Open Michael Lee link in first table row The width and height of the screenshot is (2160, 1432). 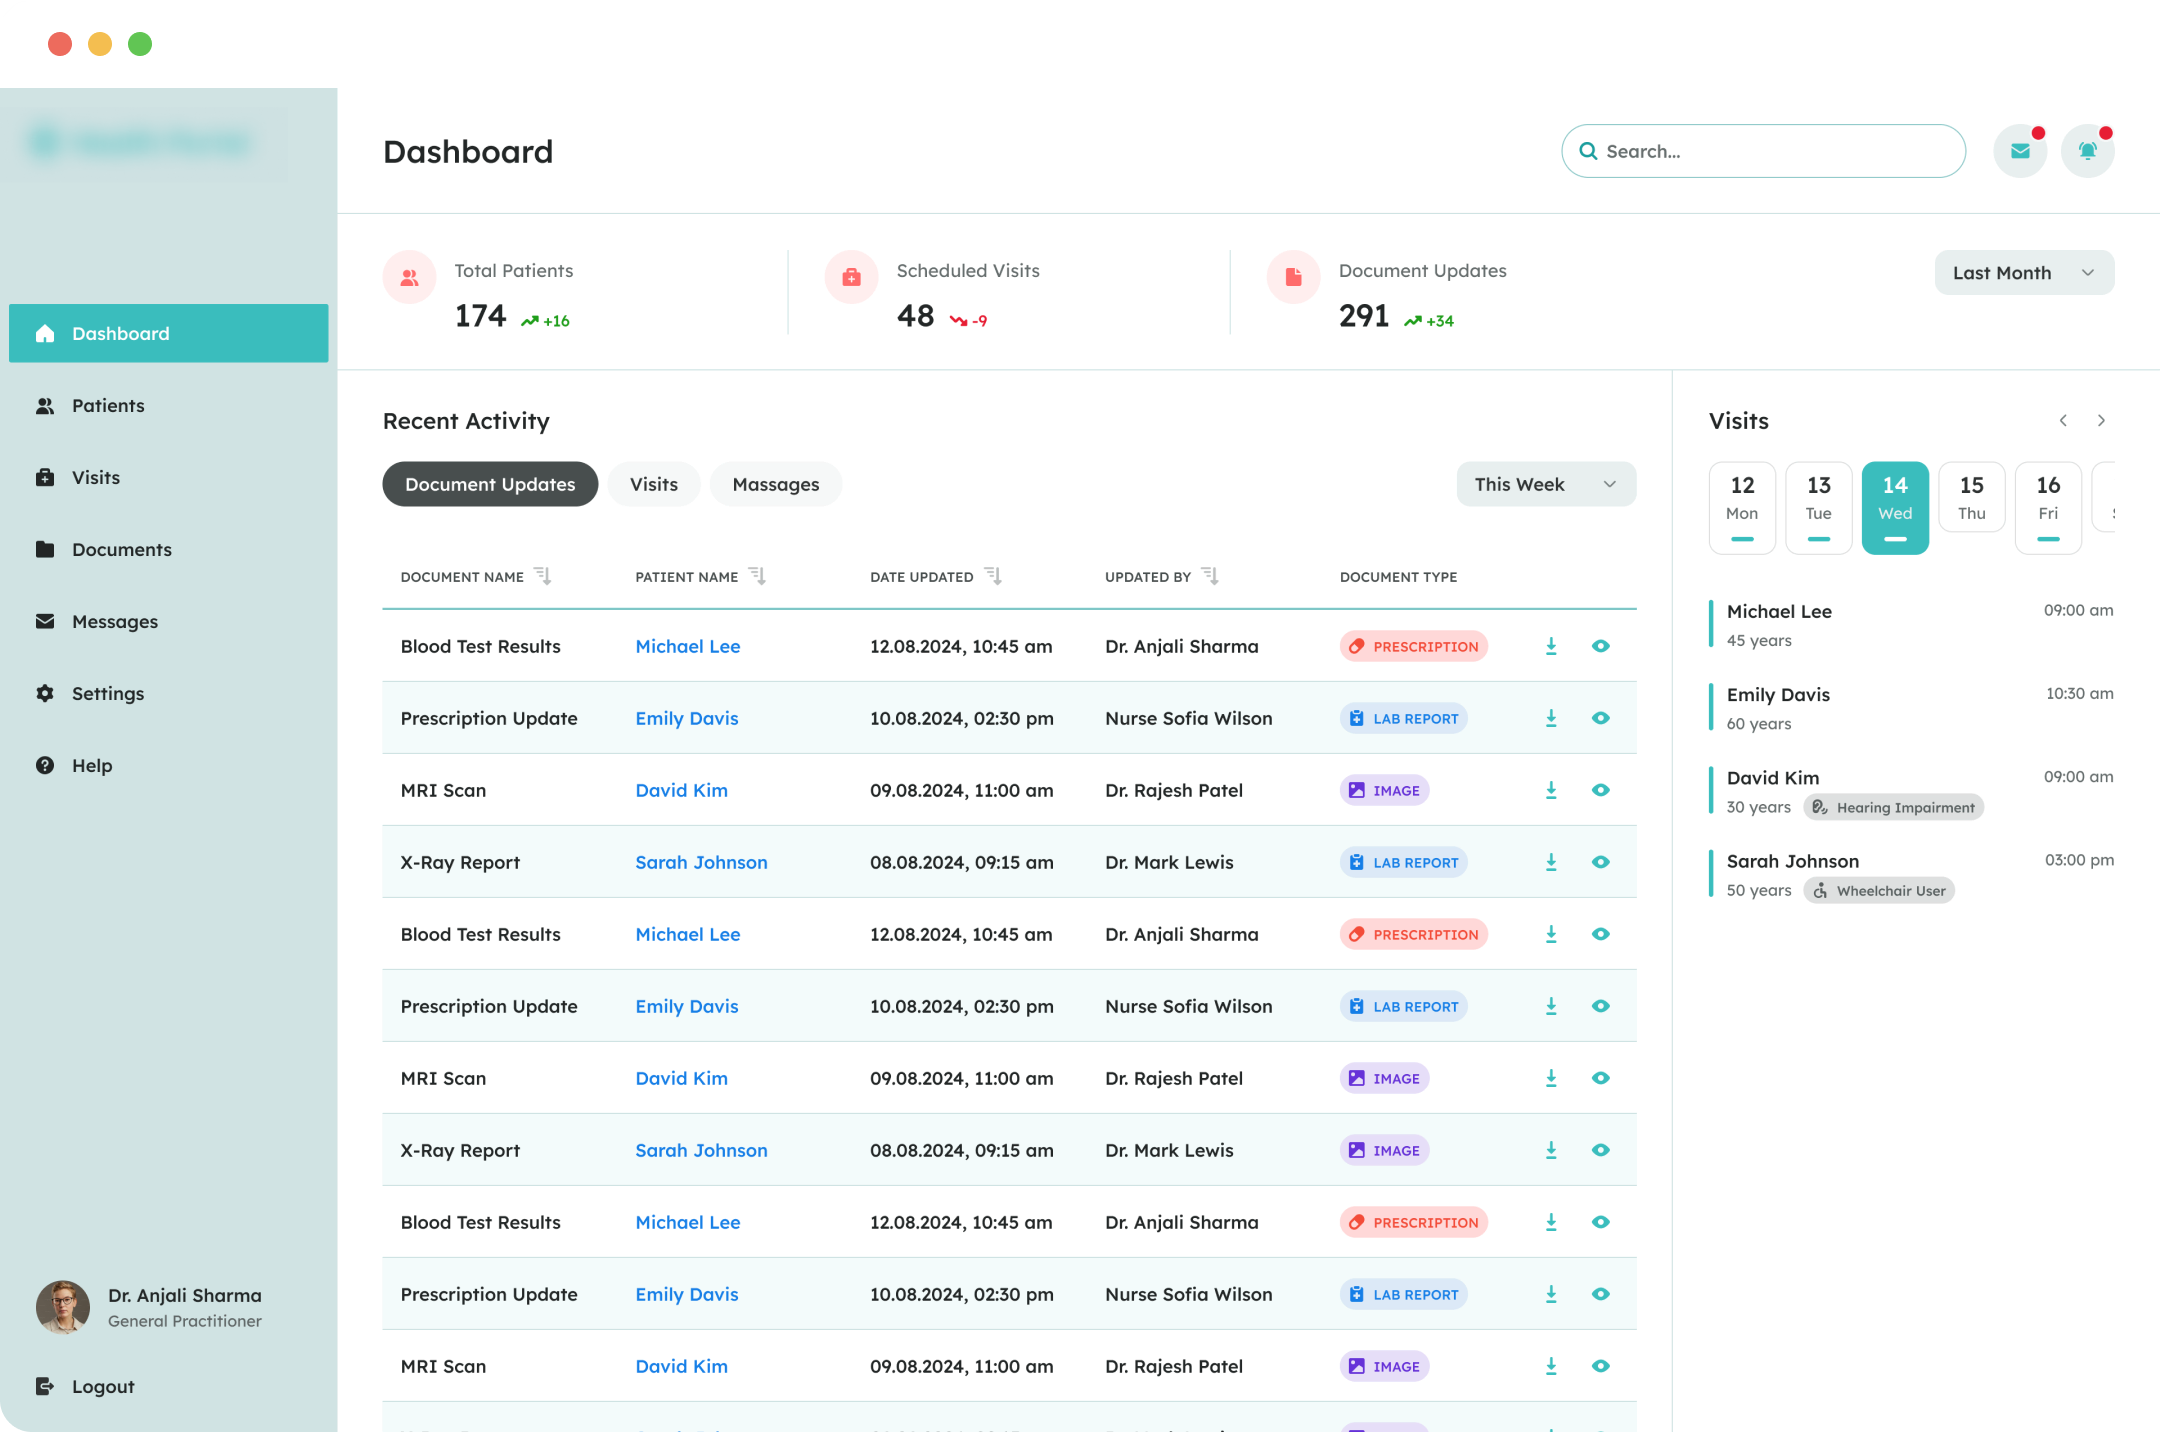tap(688, 646)
